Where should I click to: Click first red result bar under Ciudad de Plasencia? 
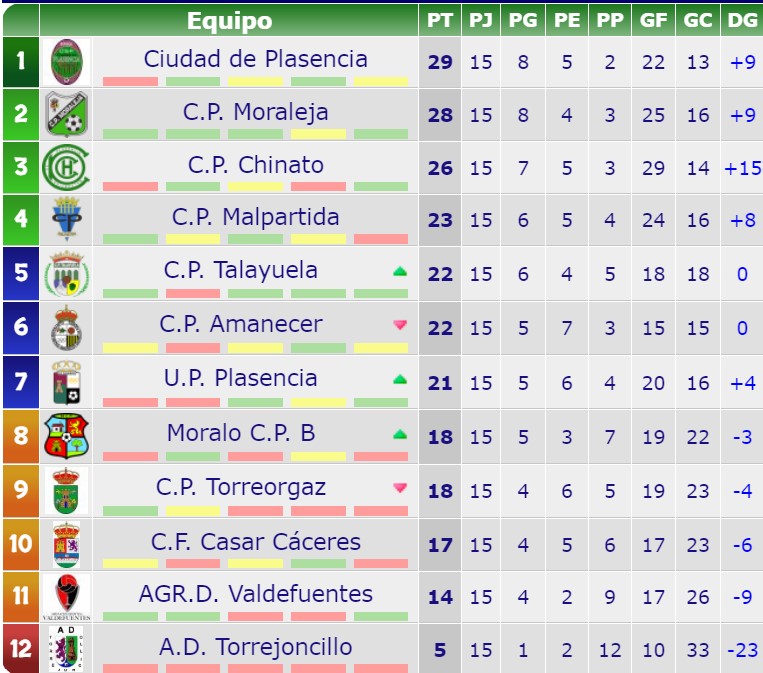pyautogui.click(x=130, y=81)
